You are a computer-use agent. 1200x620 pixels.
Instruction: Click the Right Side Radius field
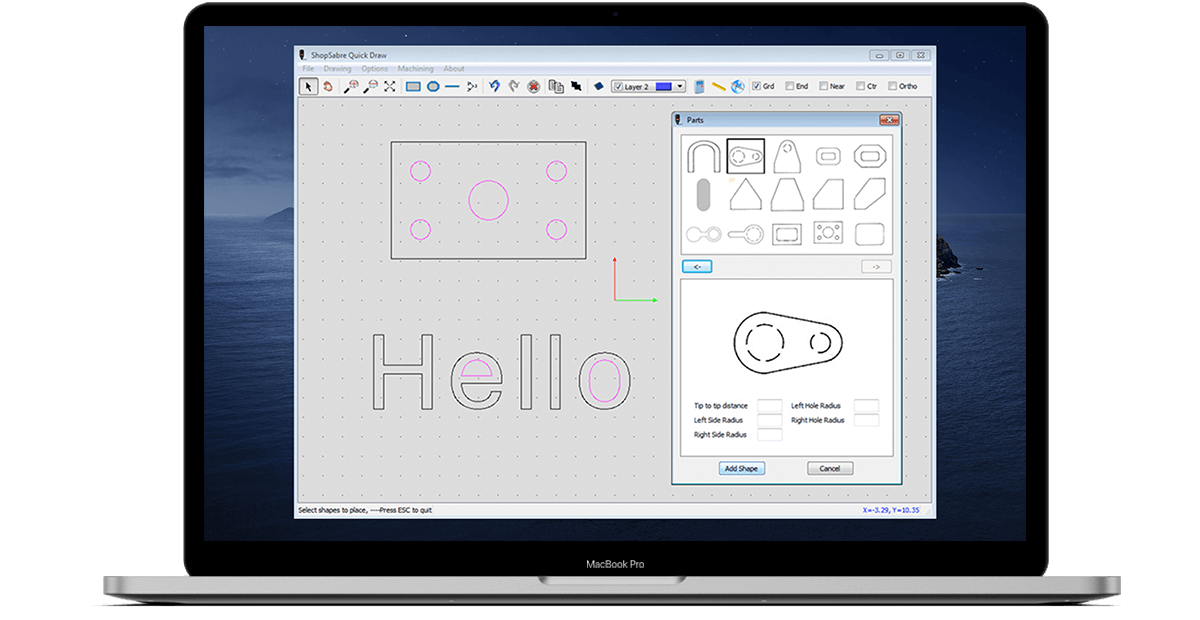point(769,435)
